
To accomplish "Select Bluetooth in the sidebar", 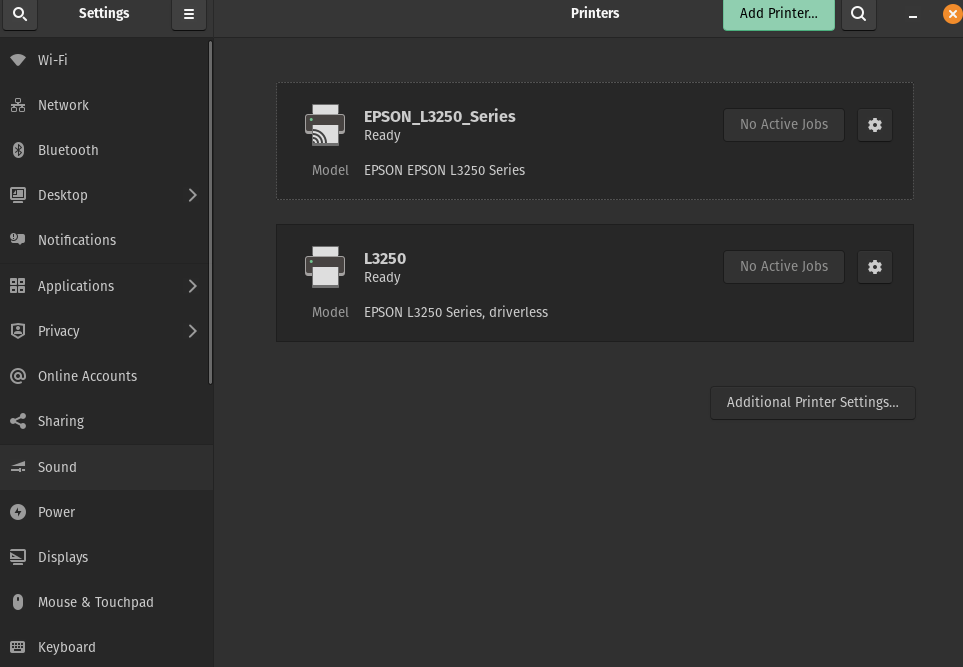I will tap(104, 150).
